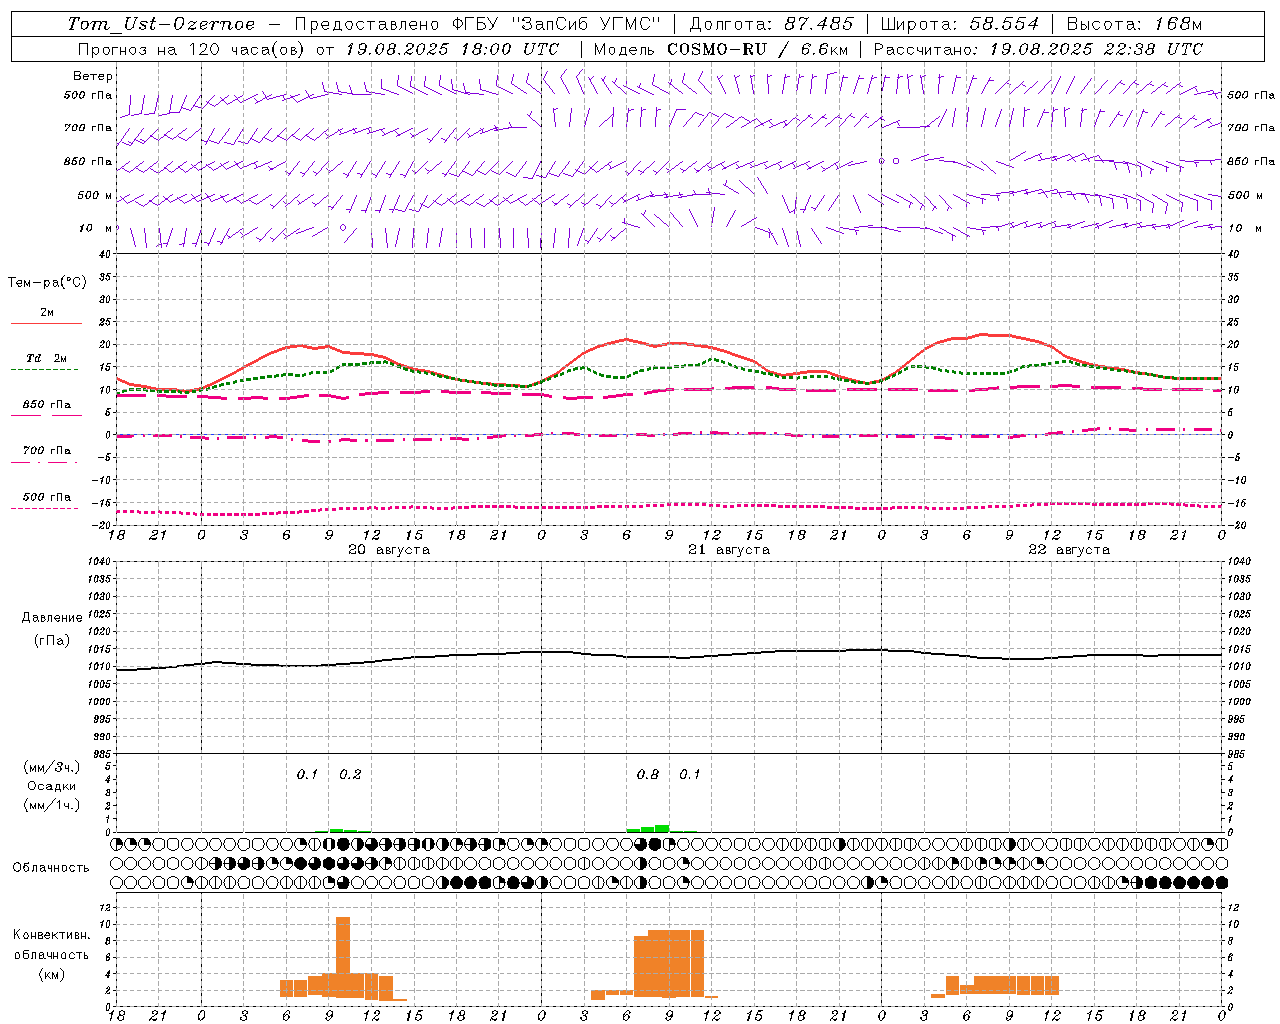Image resolution: width=1280 pixels, height=1024 pixels.
Task: Click the red 2м temperature legend line
Action: click(47, 323)
